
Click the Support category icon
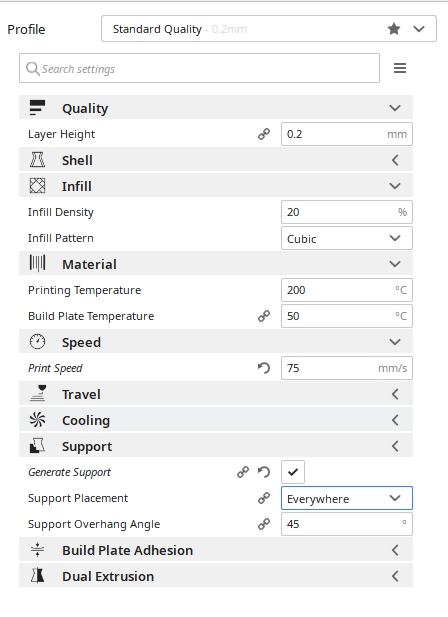[37, 446]
